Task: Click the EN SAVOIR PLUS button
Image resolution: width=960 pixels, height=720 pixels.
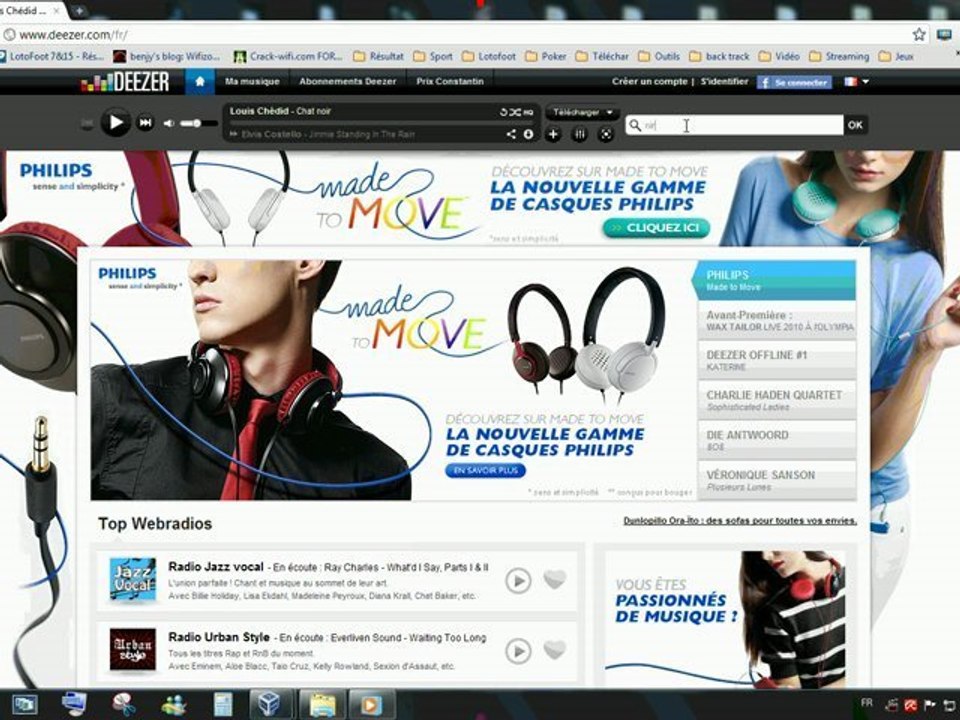Action: pyautogui.click(x=485, y=470)
